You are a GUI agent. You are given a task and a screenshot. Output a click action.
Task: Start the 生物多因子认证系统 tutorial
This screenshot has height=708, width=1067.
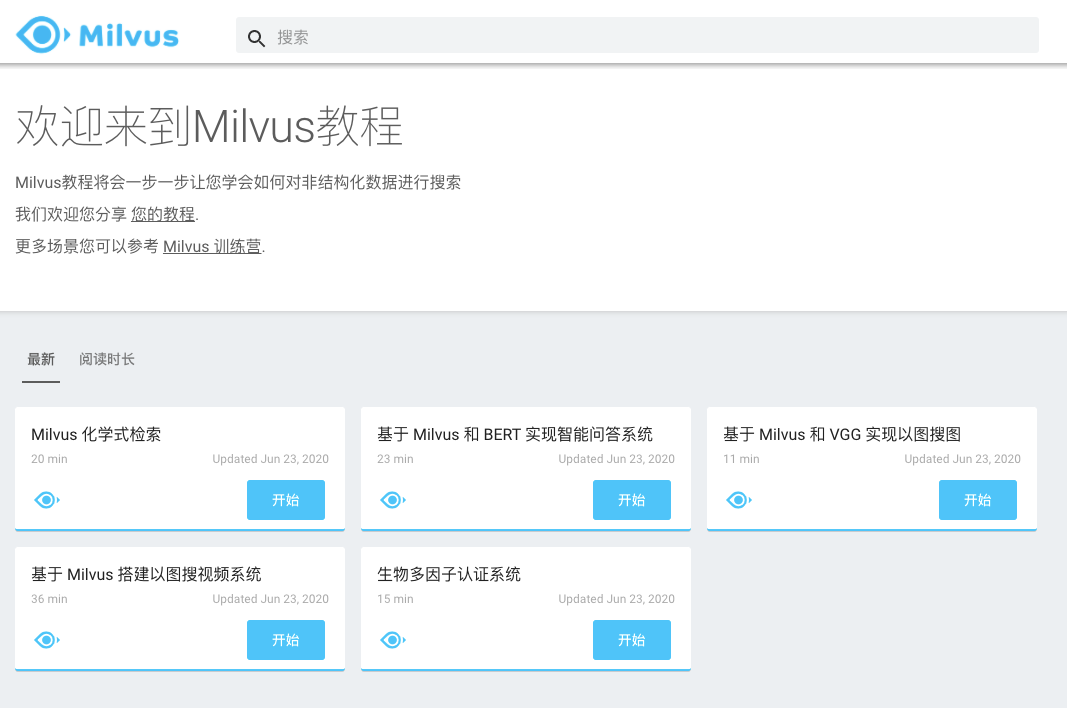[x=632, y=639]
